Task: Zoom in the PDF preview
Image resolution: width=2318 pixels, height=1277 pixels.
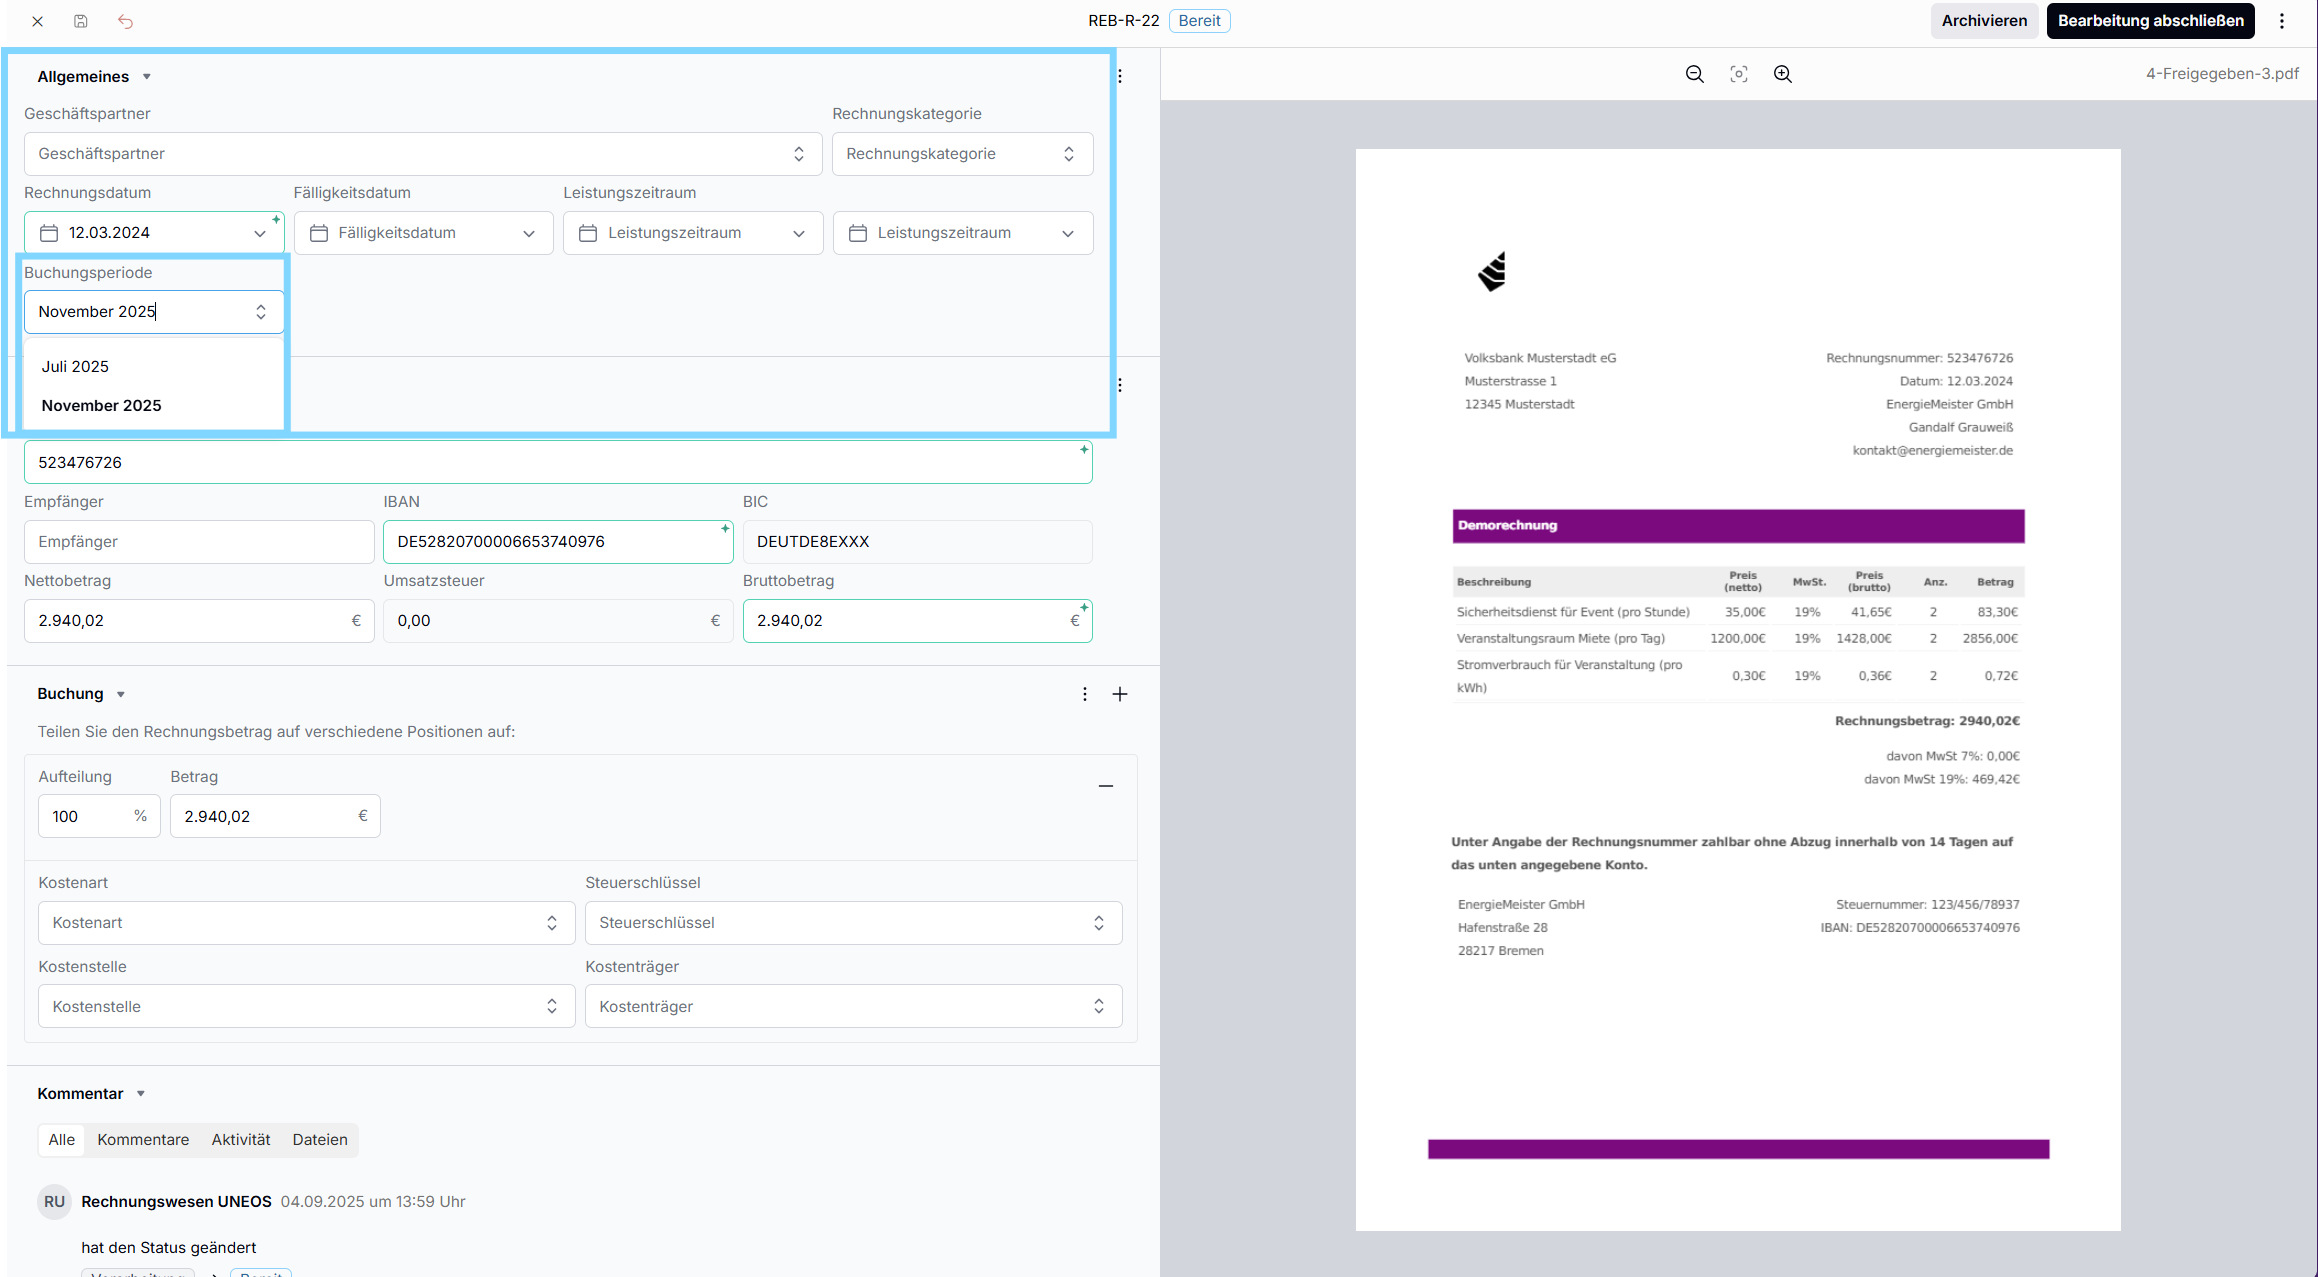Action: point(1782,74)
